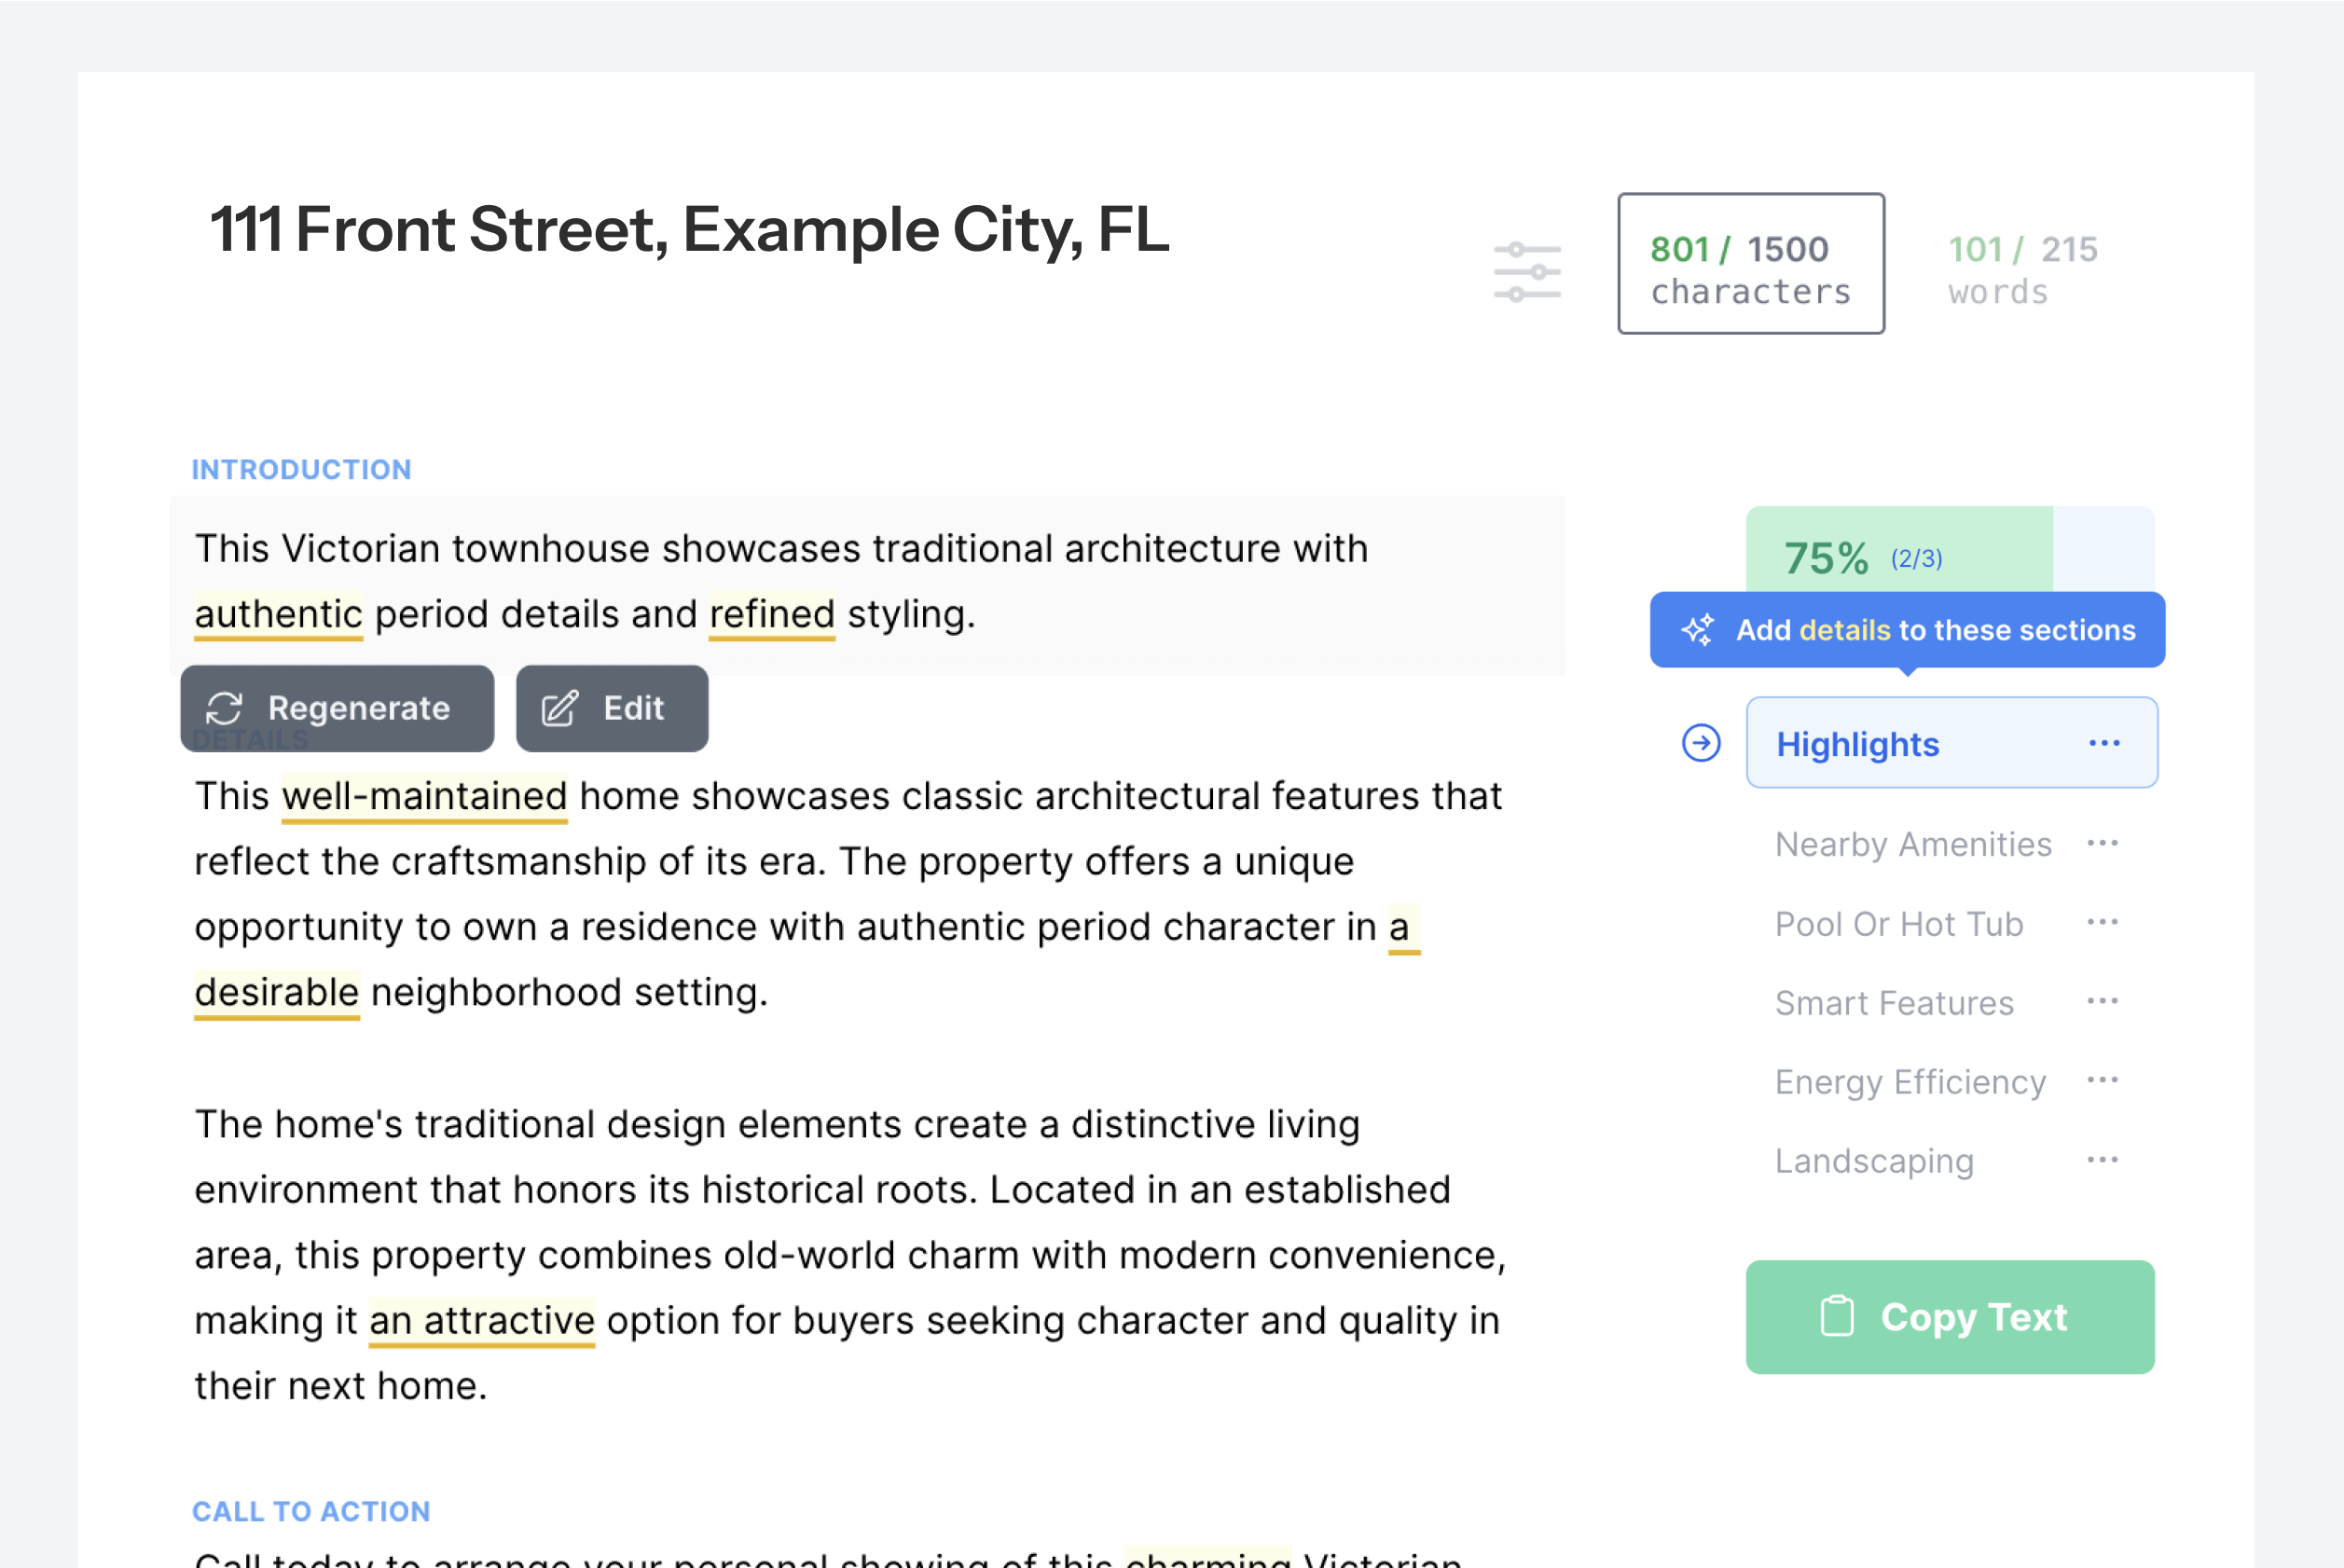2344x1568 pixels.
Task: Select the Highlights section
Action: (x=1857, y=744)
